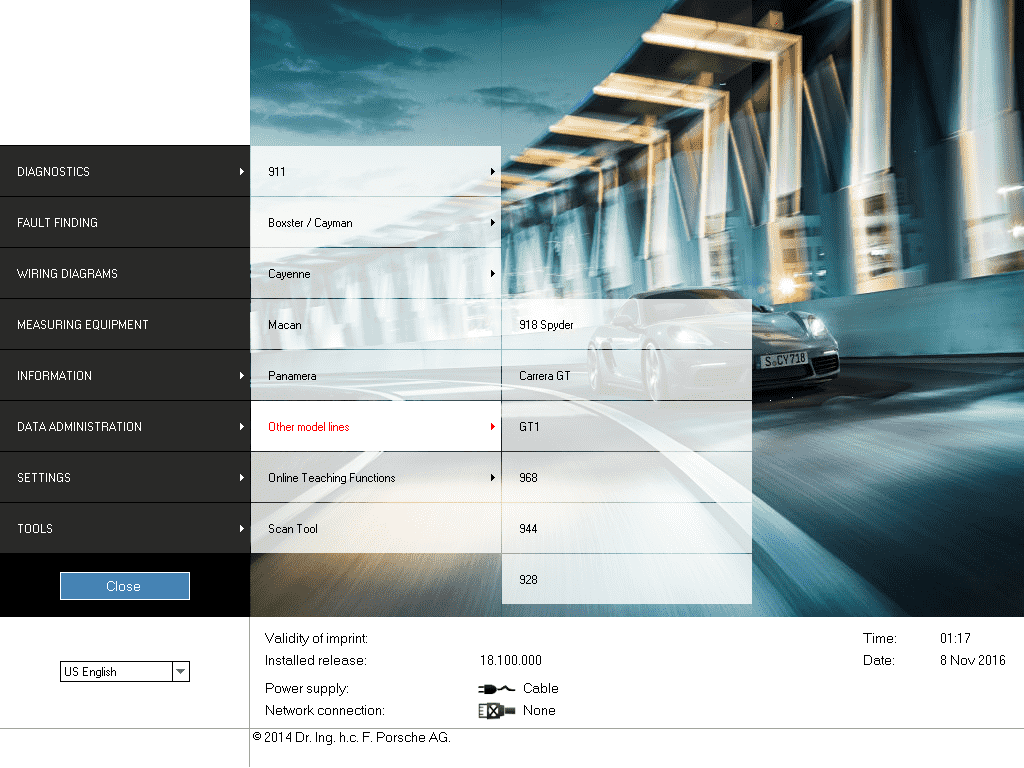
Task: Click the network connection status icon
Action: pyautogui.click(x=496, y=710)
